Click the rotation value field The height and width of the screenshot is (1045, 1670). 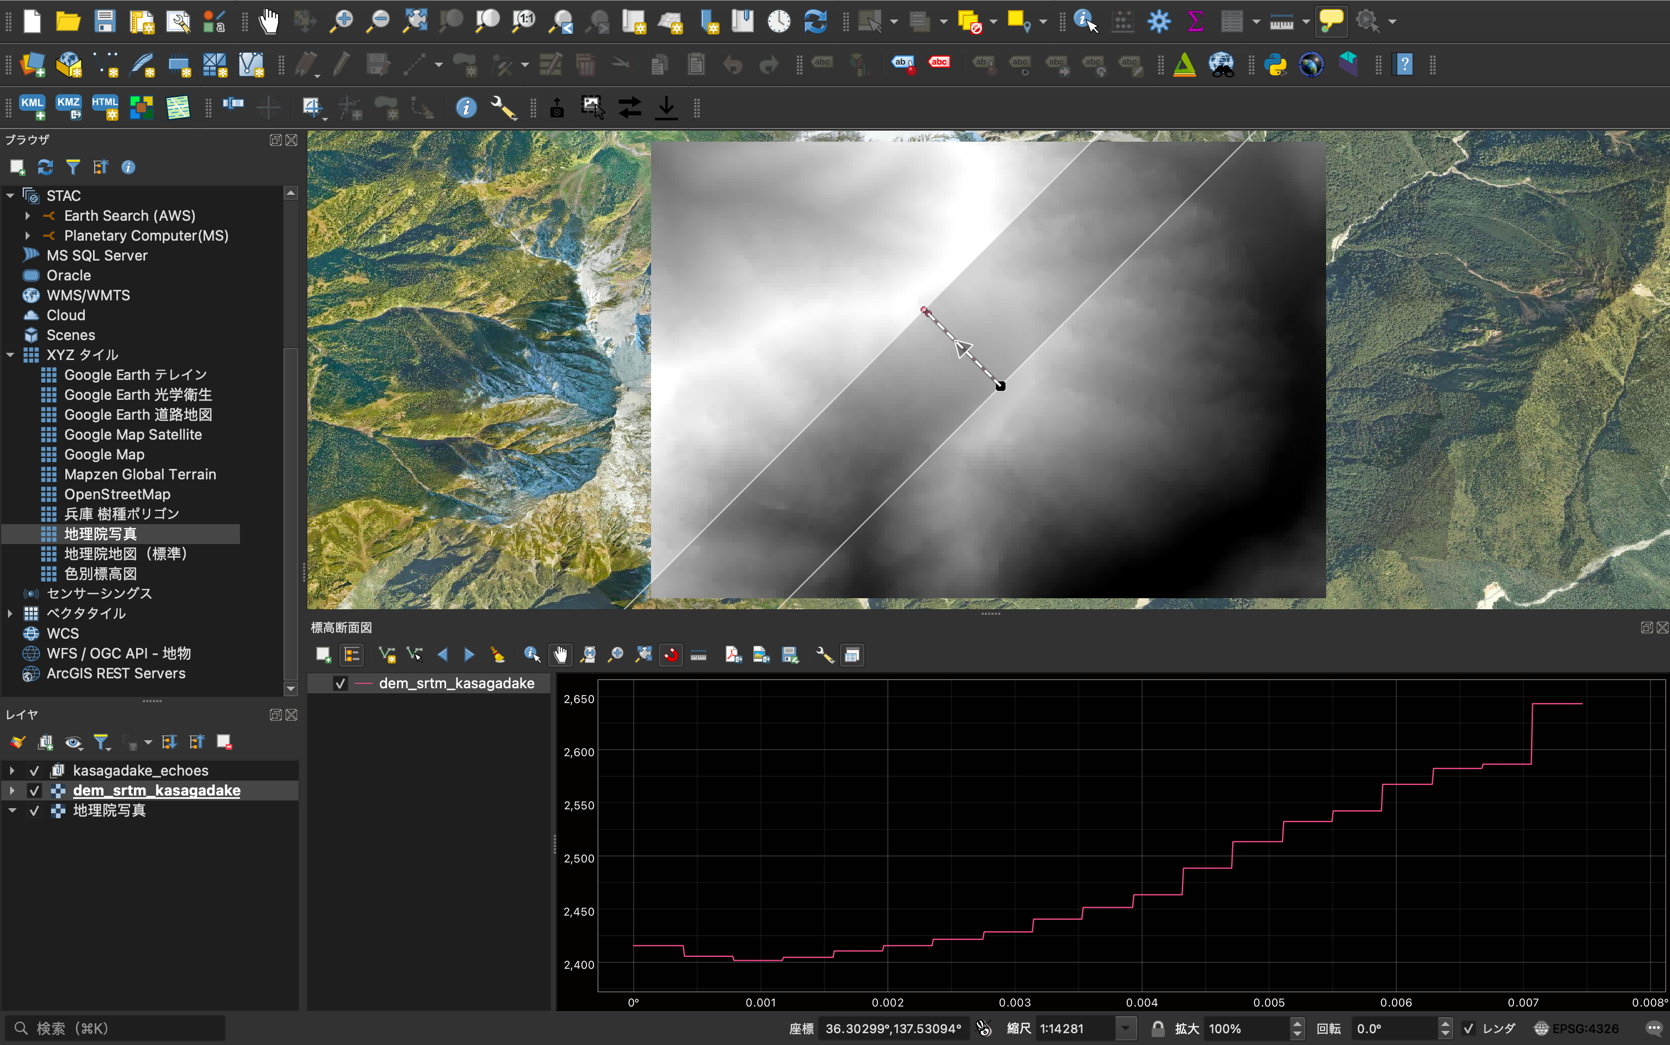click(x=1395, y=1028)
